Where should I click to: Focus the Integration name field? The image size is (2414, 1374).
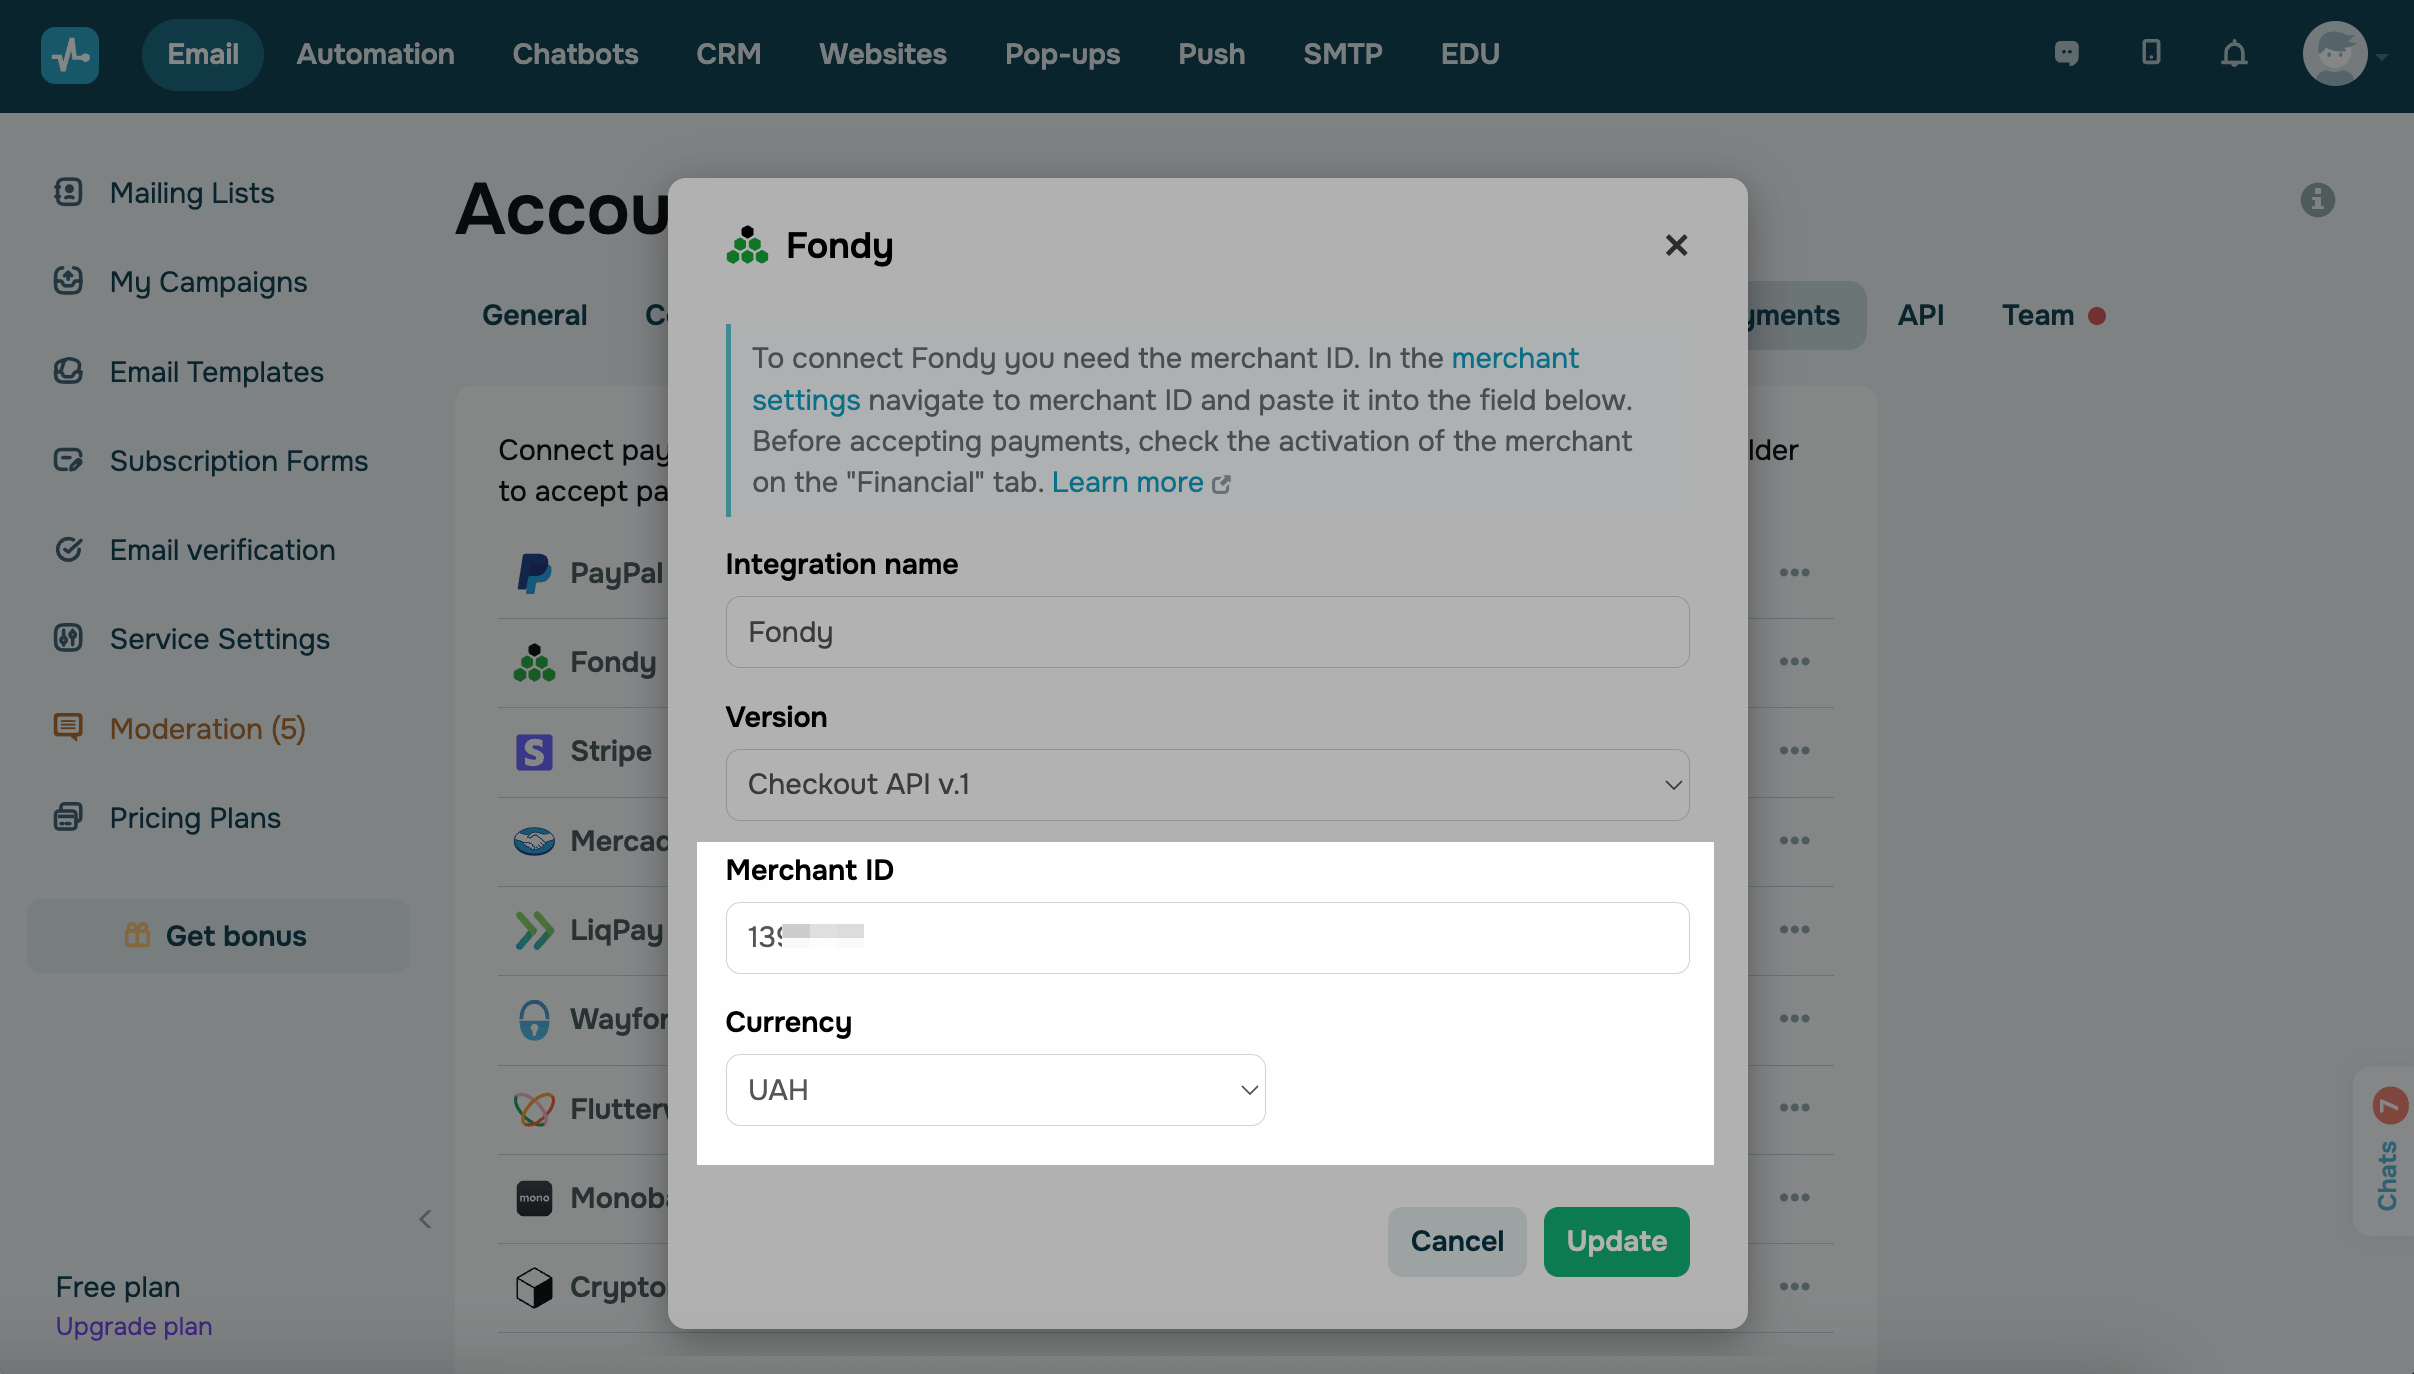[x=1207, y=632]
